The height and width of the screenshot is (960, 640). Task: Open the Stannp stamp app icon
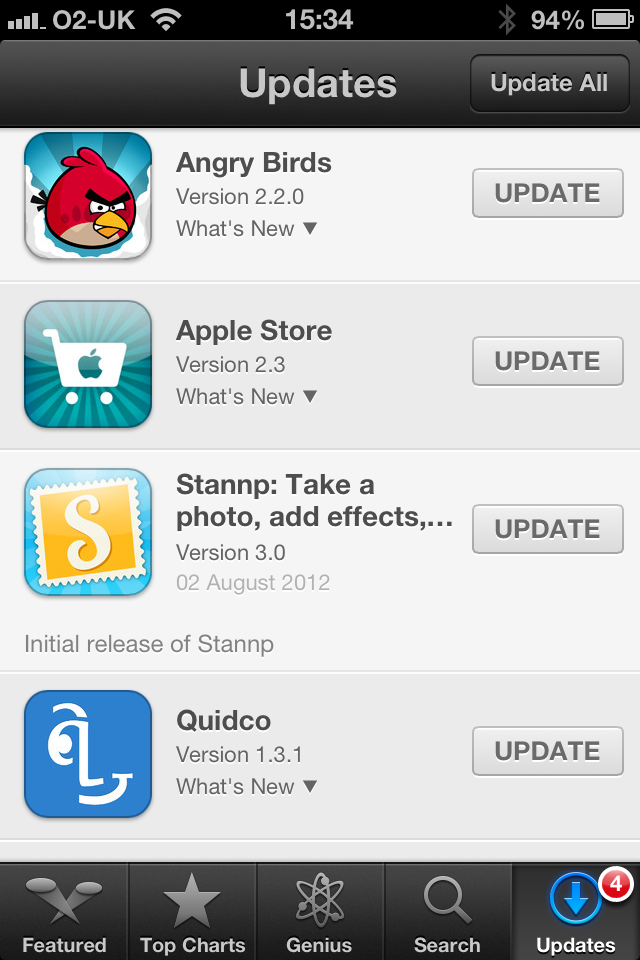click(x=88, y=531)
